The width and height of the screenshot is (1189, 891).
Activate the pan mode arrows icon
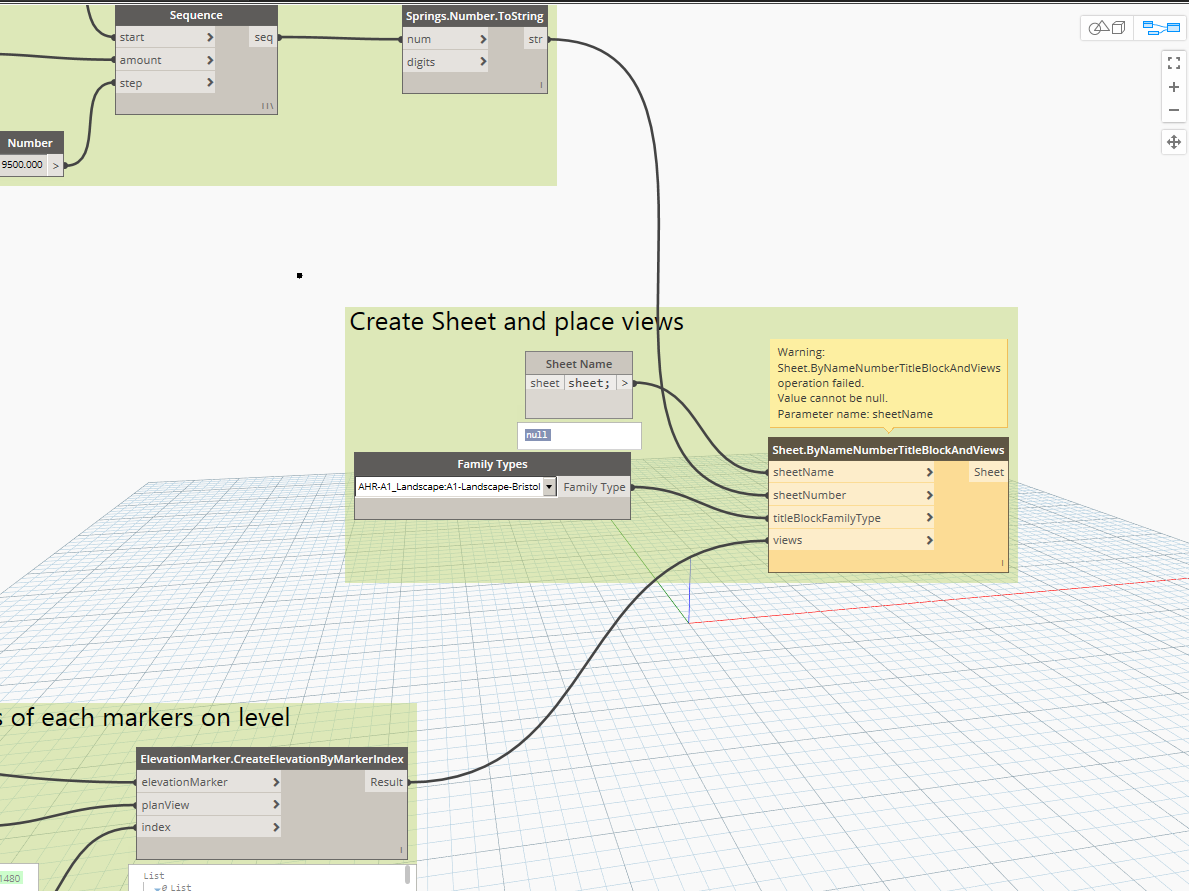pyautogui.click(x=1174, y=142)
